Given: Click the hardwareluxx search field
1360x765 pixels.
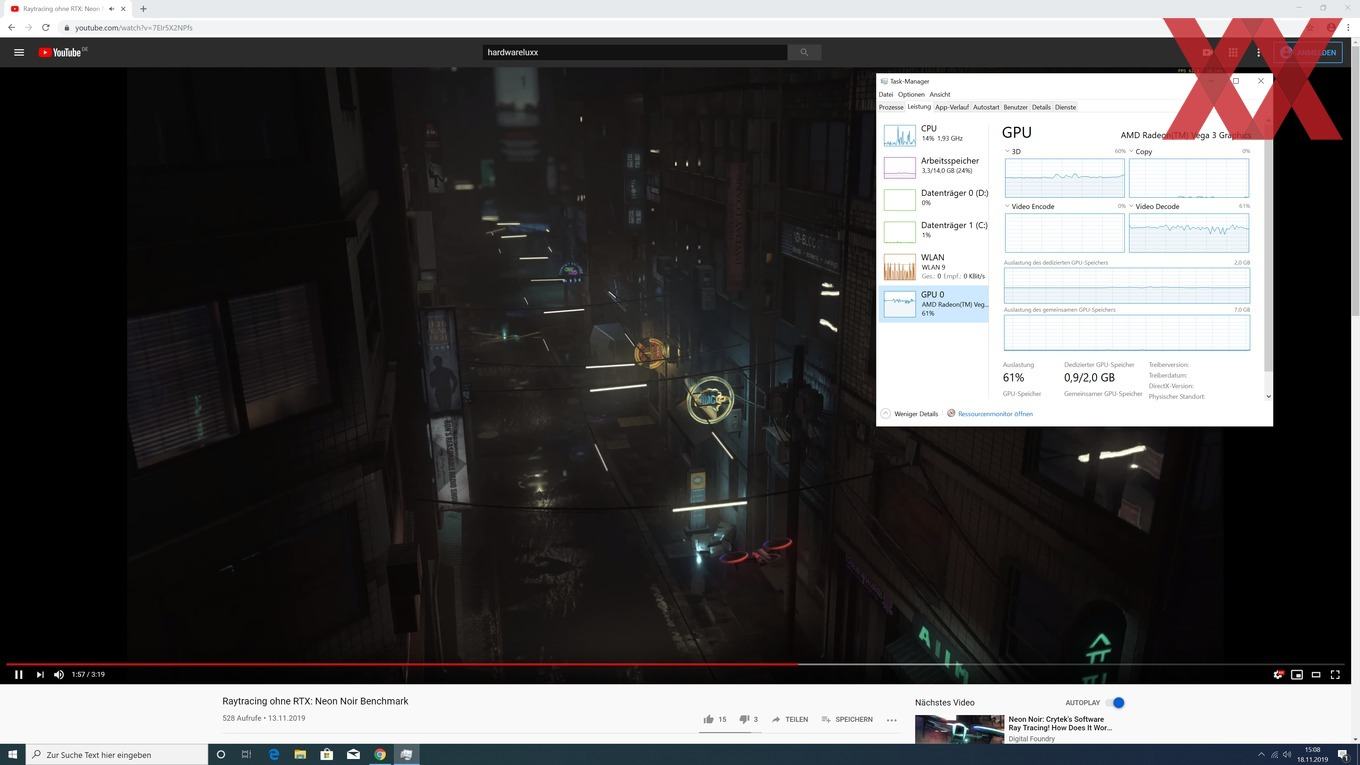Looking at the screenshot, I should pyautogui.click(x=635, y=52).
